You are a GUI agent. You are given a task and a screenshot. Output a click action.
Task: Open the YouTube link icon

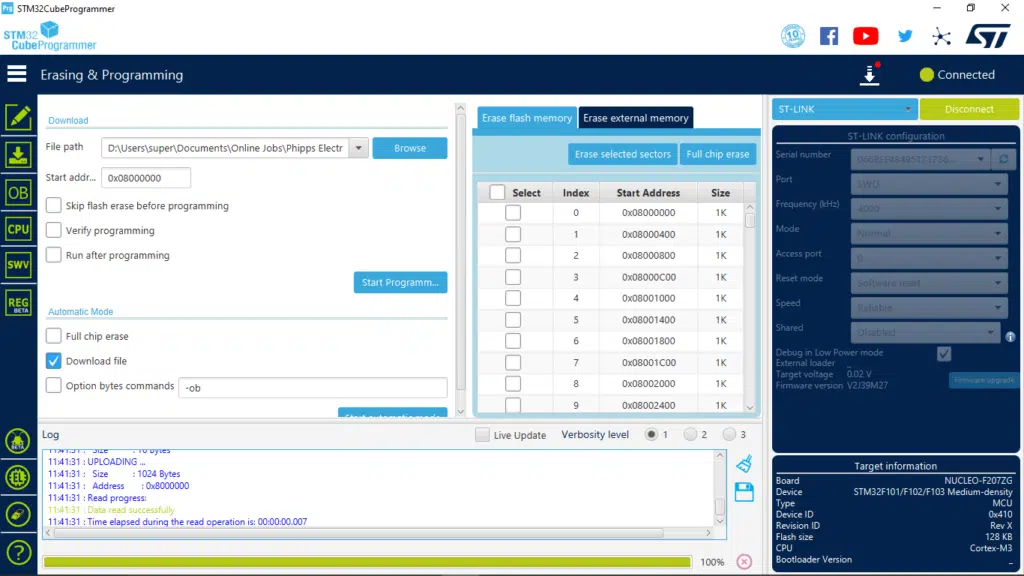(x=865, y=36)
